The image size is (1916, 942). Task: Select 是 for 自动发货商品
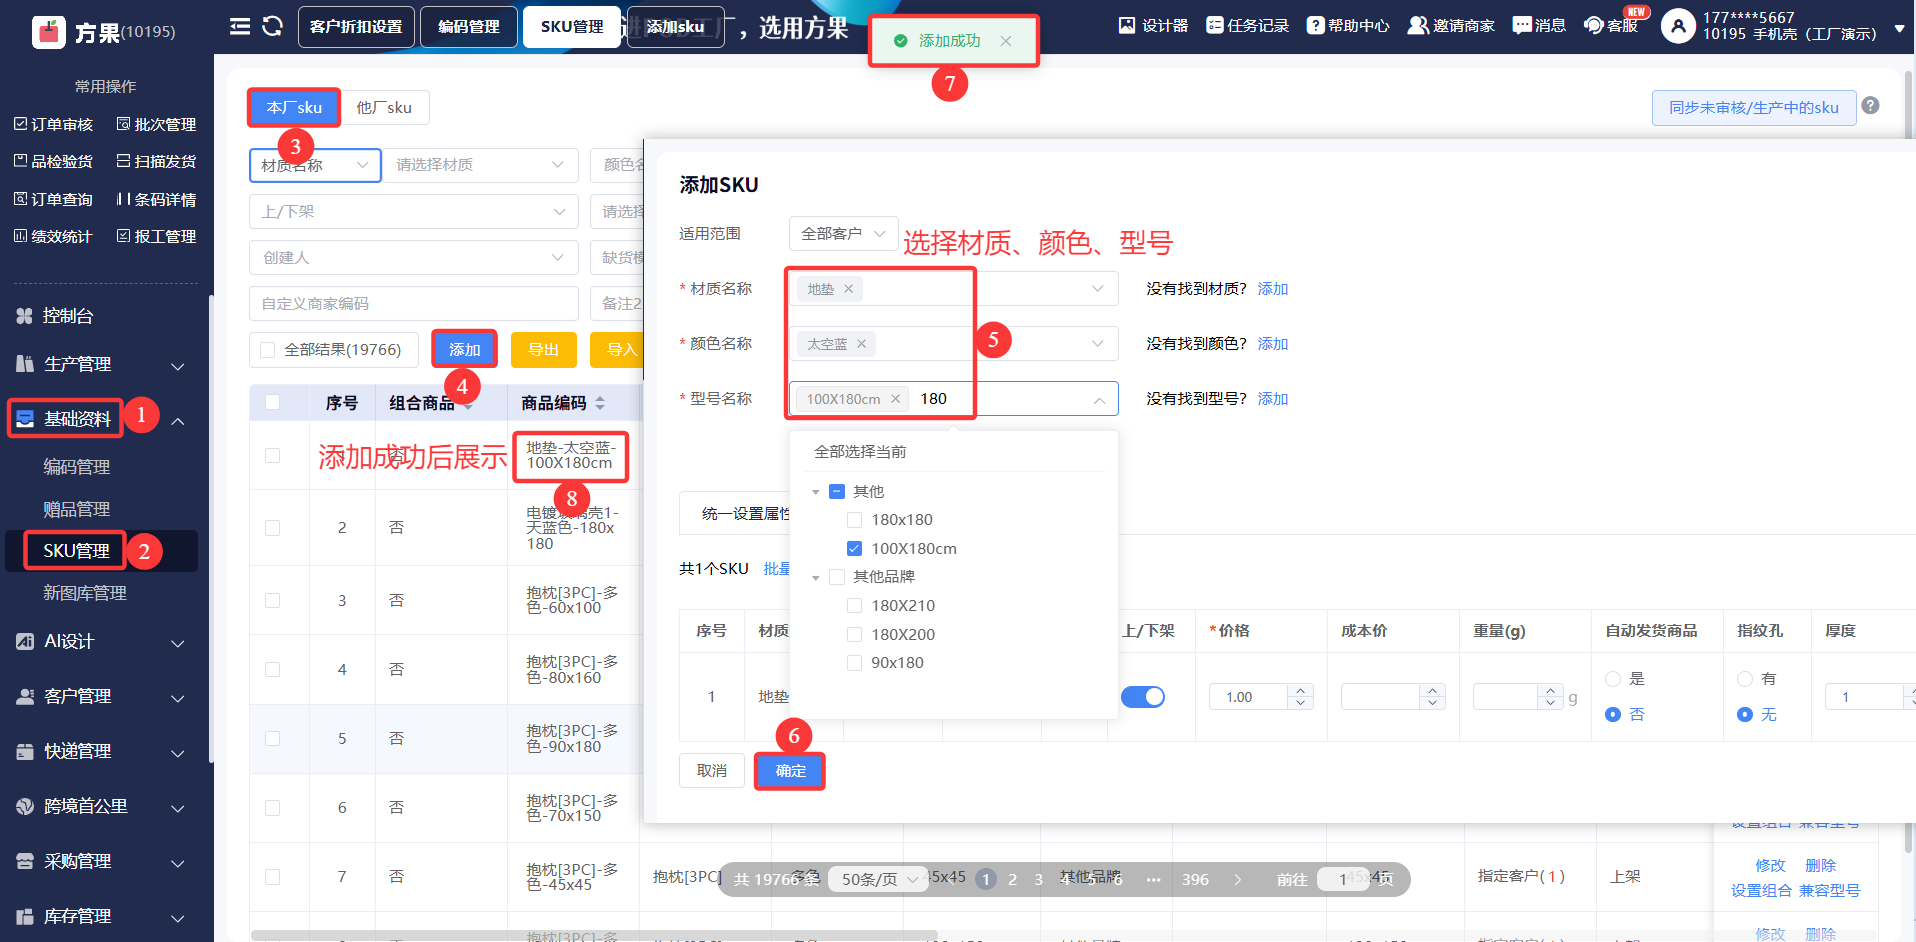click(1612, 679)
